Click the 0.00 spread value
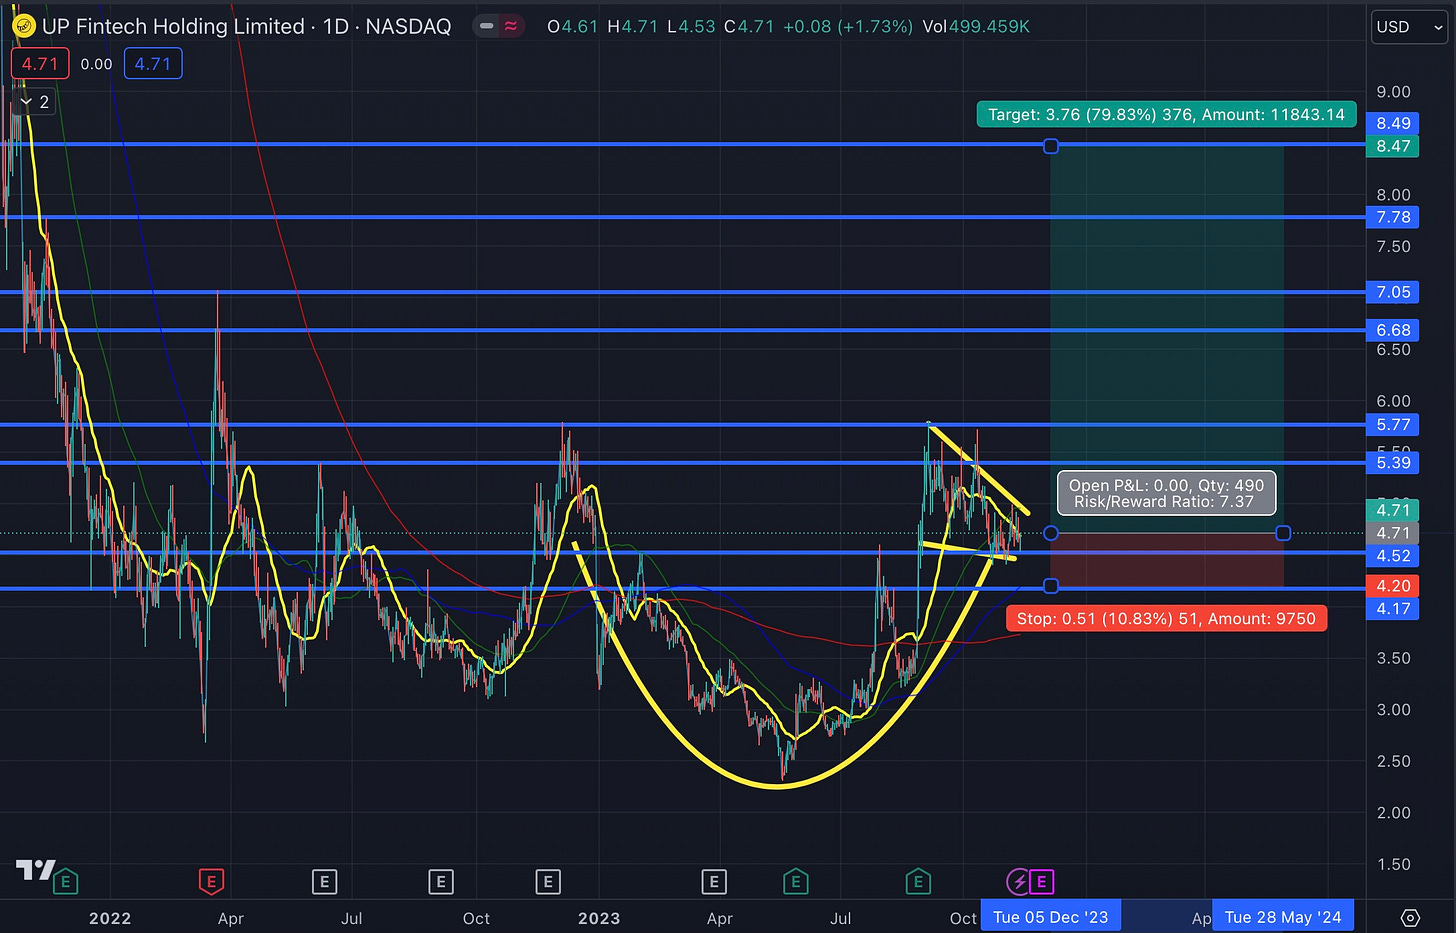The width and height of the screenshot is (1456, 933). click(x=96, y=64)
